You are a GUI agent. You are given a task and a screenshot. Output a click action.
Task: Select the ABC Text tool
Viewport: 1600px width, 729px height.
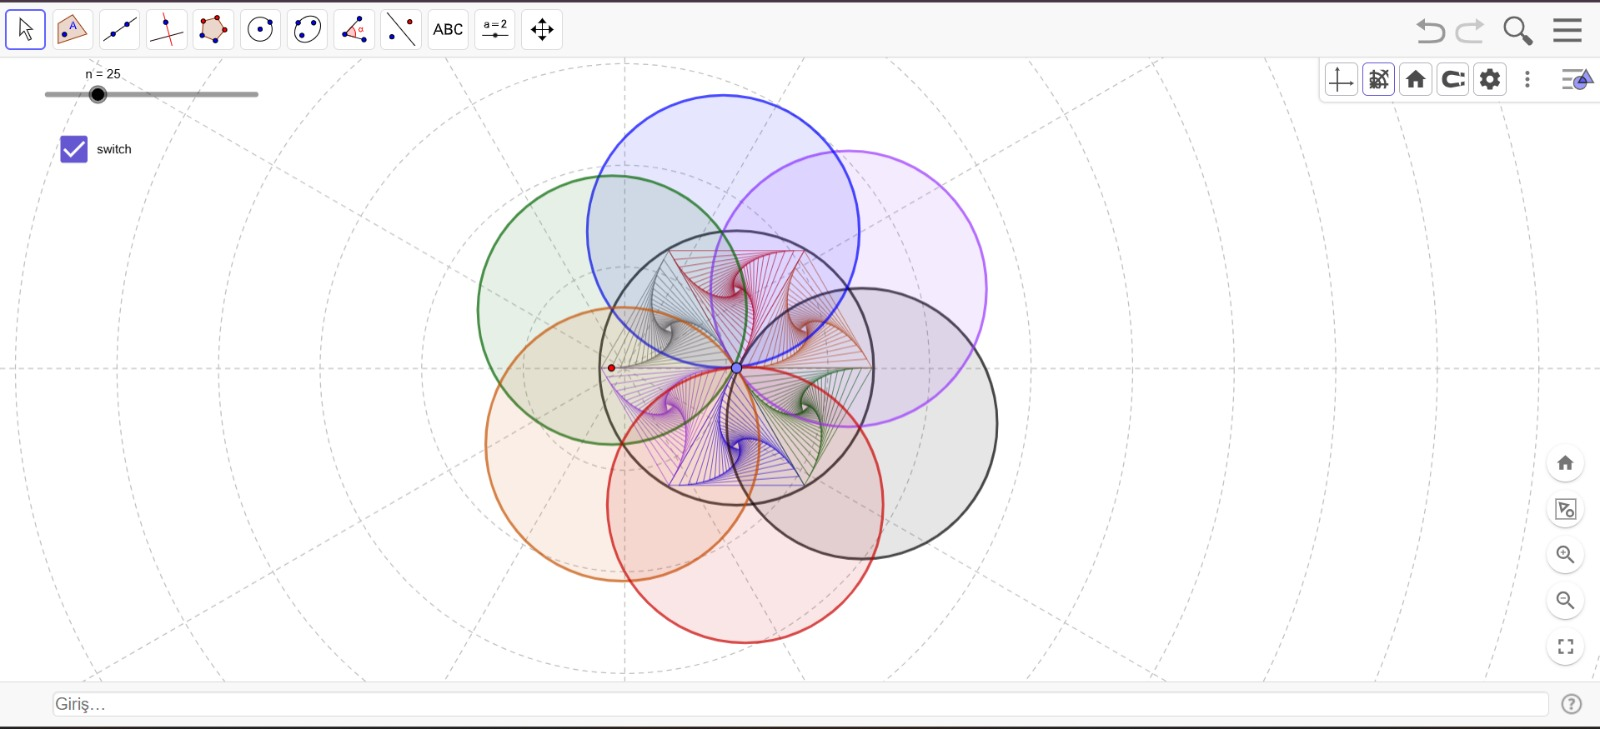(x=448, y=30)
